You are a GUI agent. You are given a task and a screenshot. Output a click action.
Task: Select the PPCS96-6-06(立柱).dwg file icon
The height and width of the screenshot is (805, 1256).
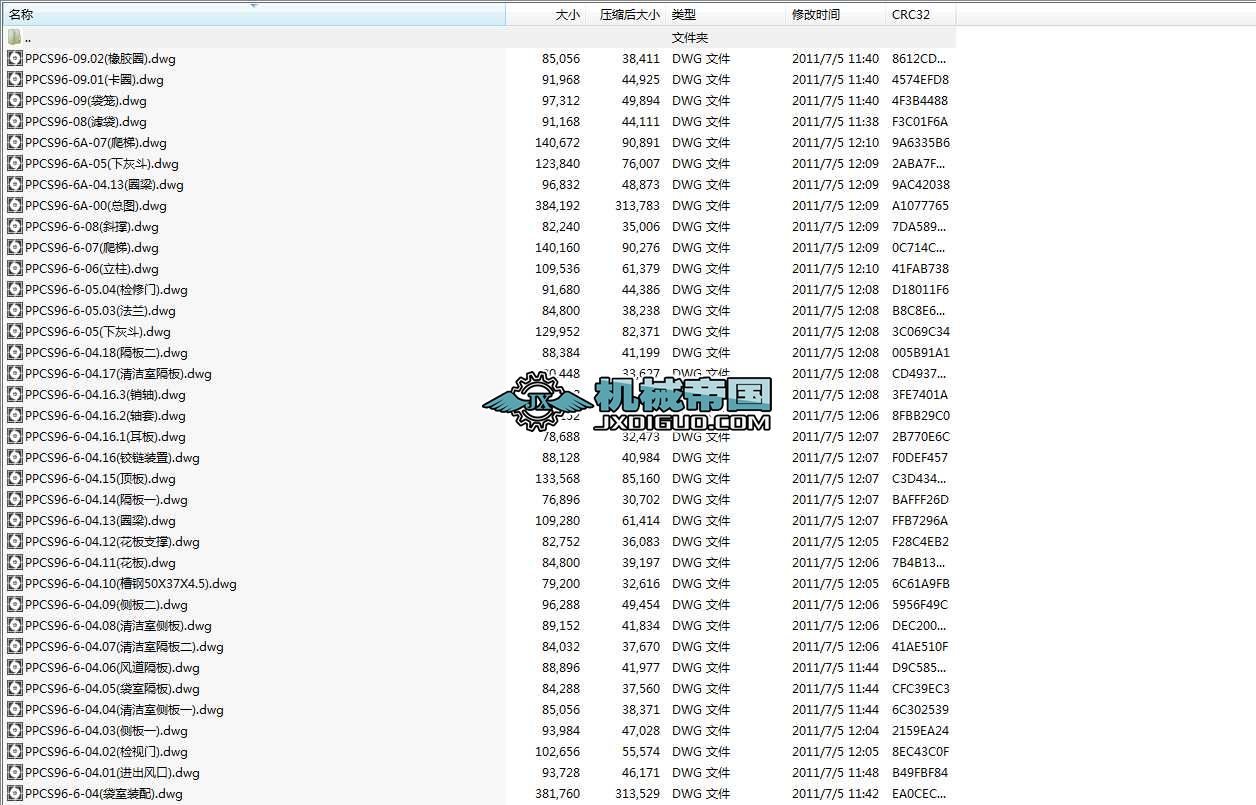tap(14, 268)
